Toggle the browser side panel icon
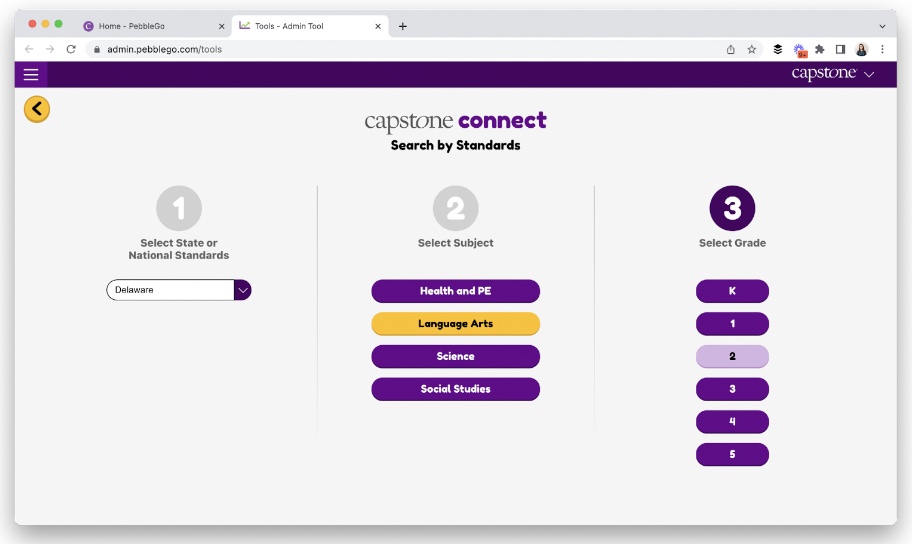The height and width of the screenshot is (544, 912). [x=840, y=49]
